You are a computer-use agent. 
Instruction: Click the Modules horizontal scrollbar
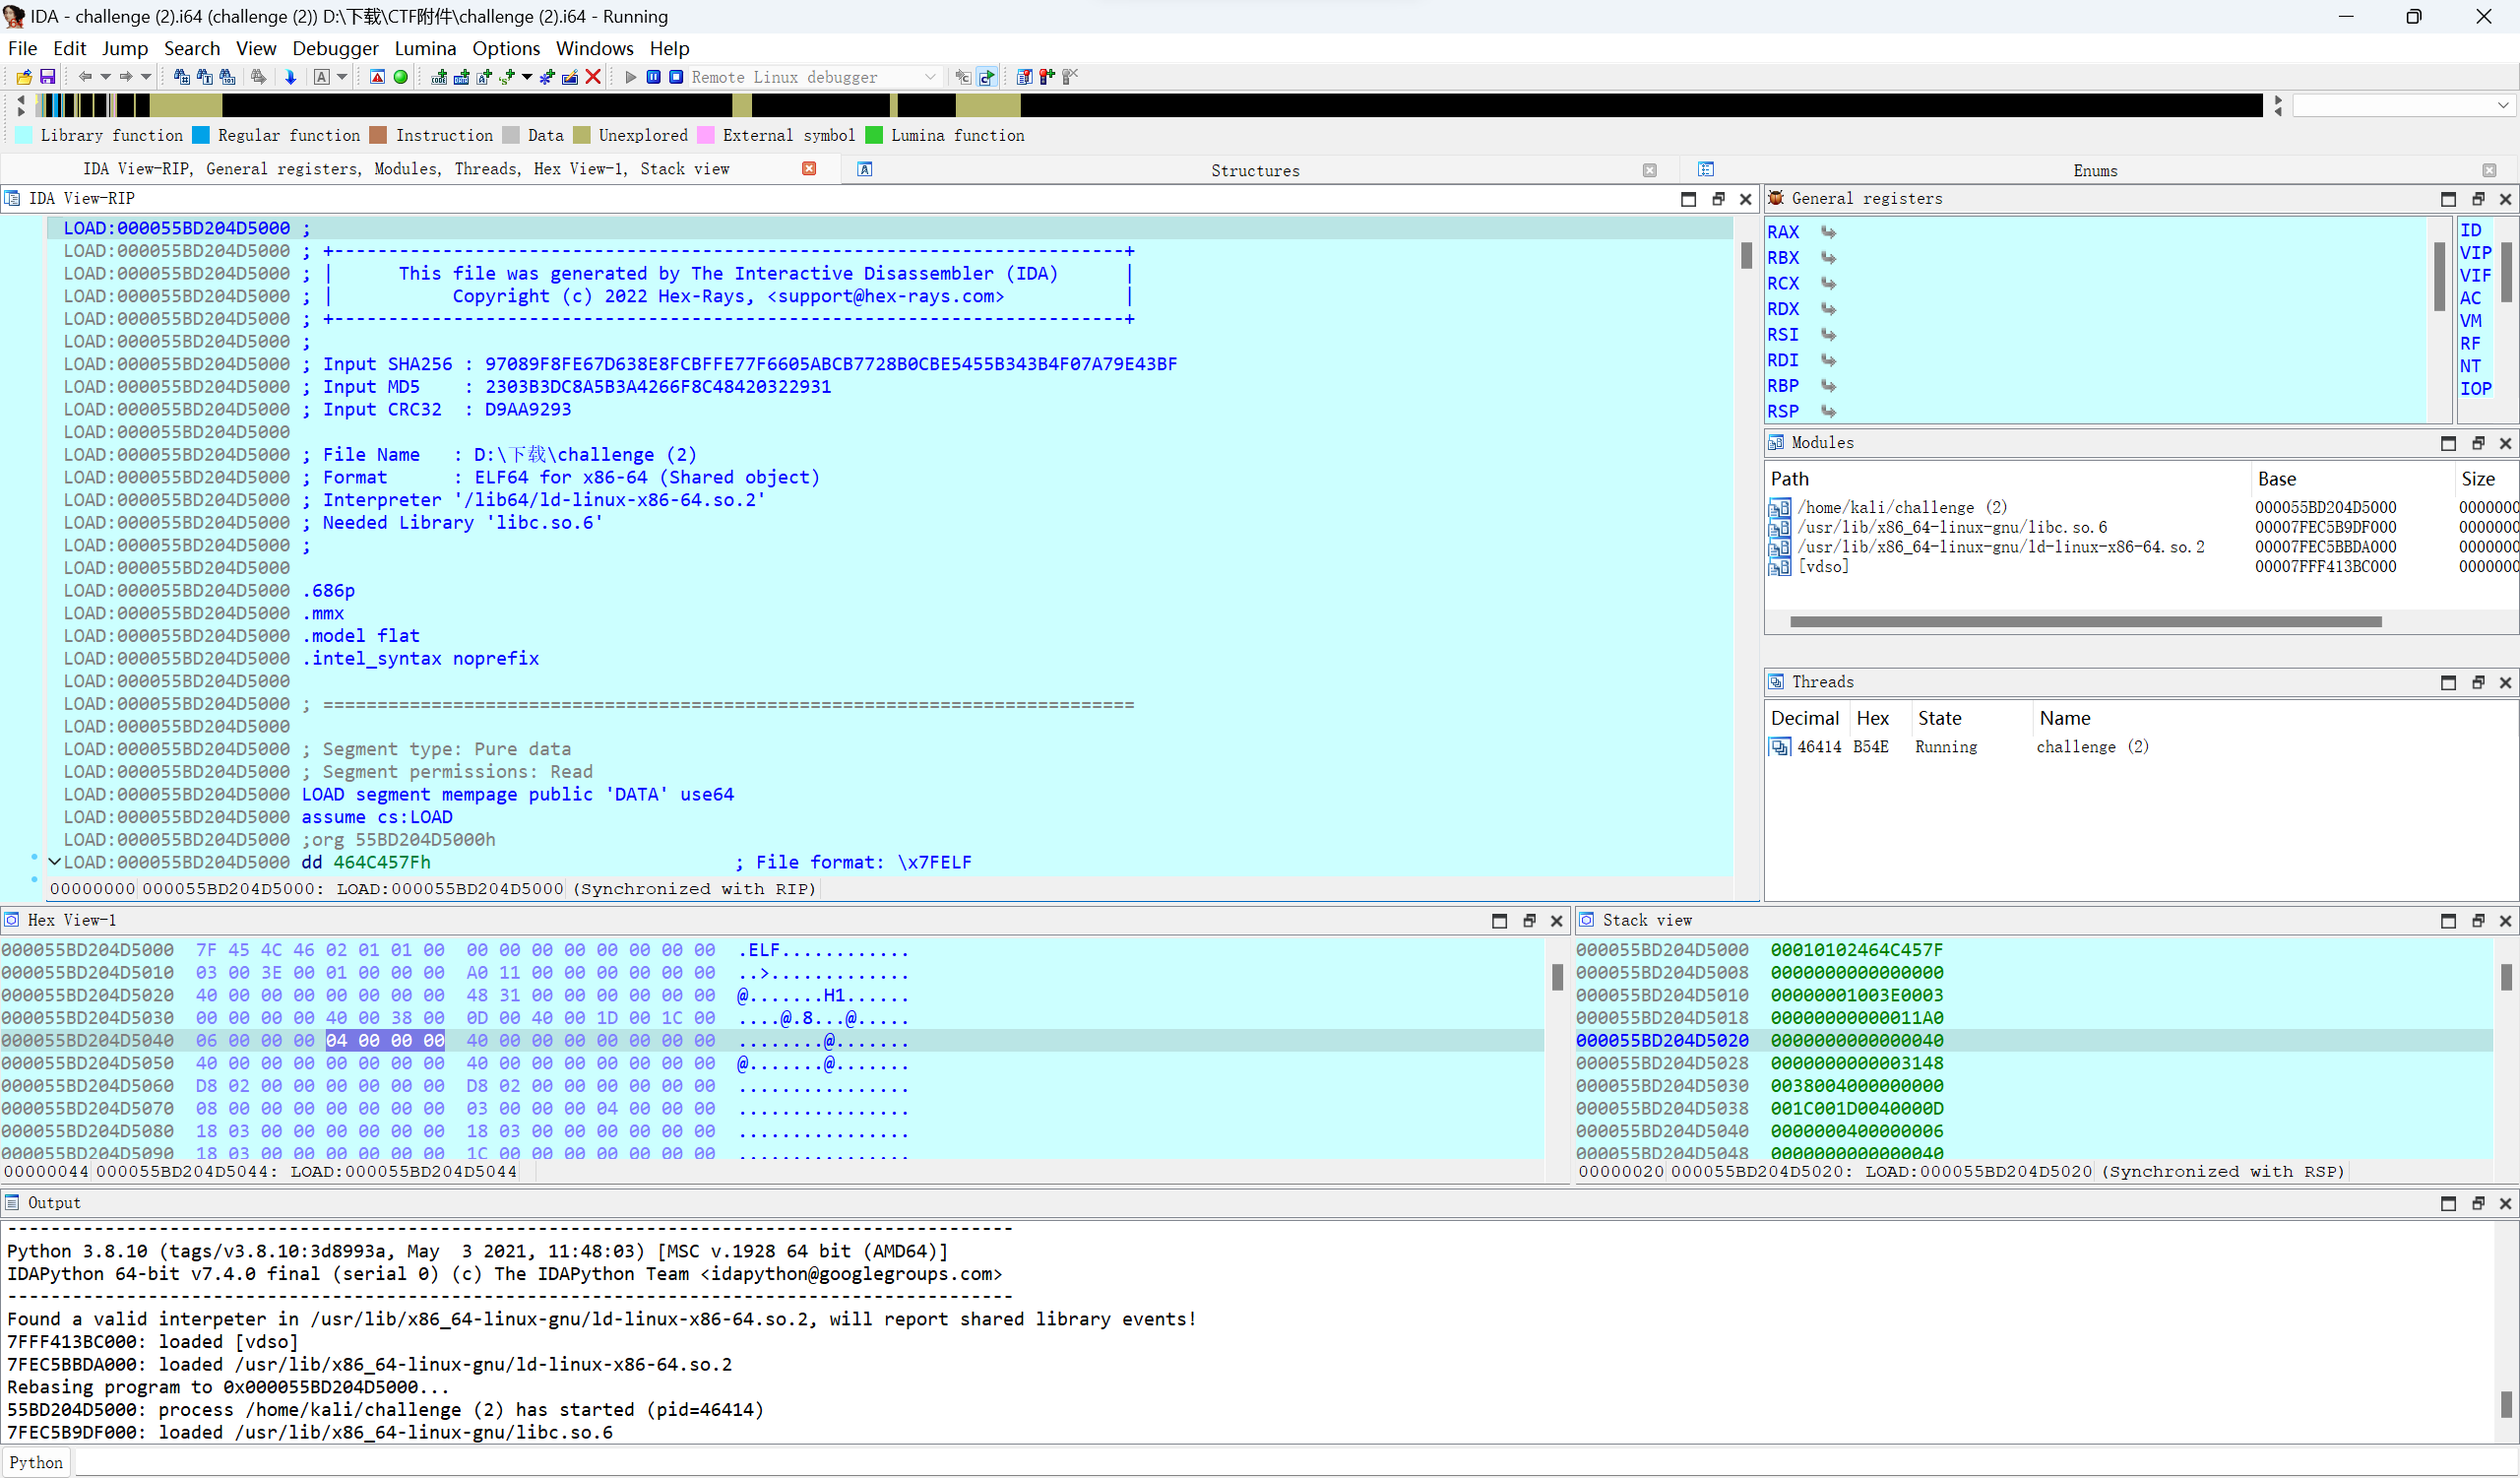2085,621
